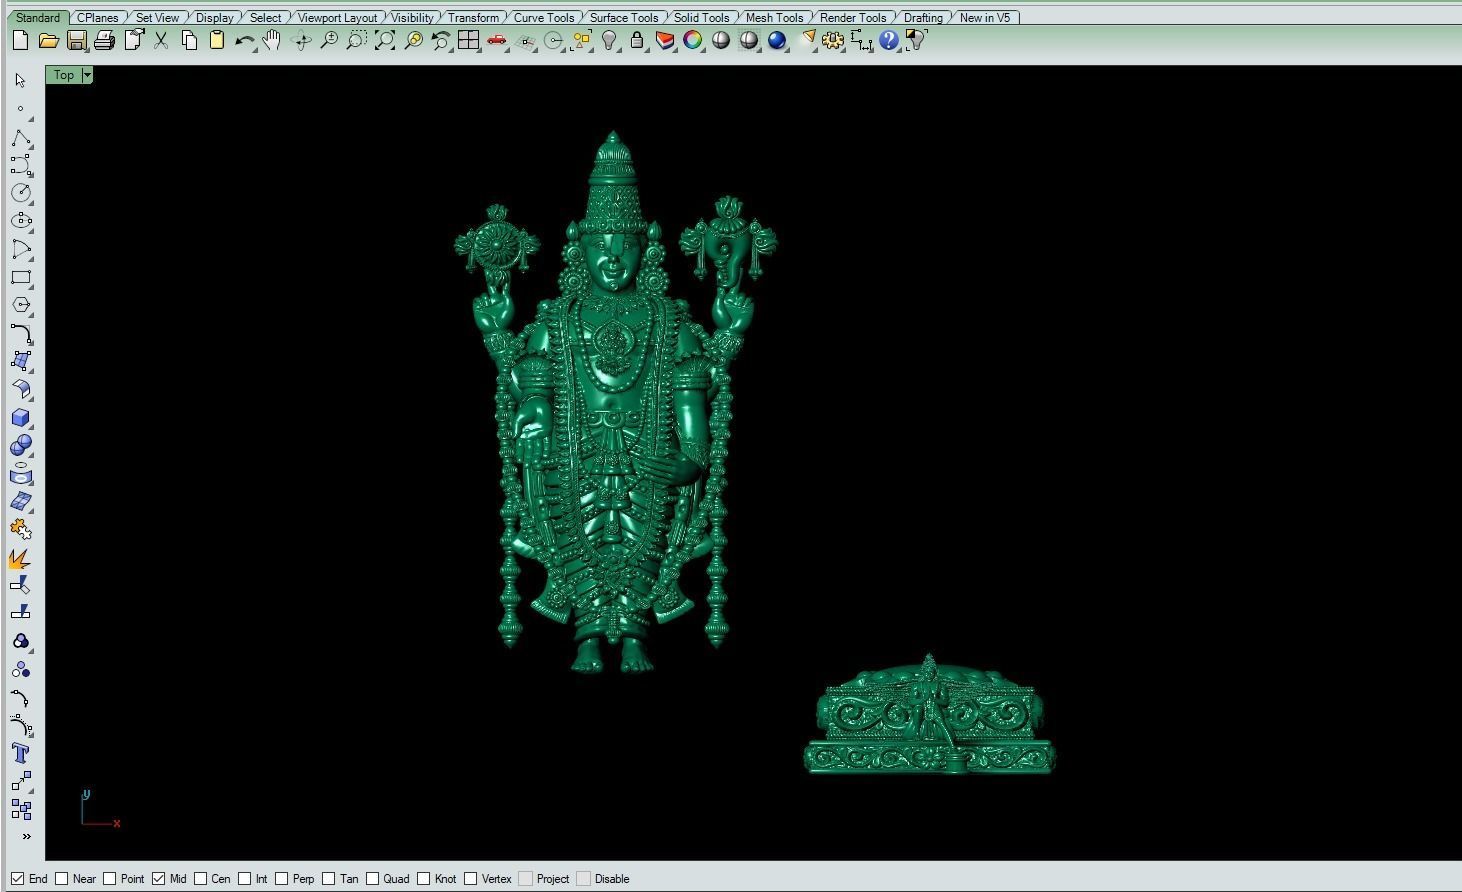This screenshot has width=1462, height=892.
Task: Pick the Circle tool in sidebar
Action: (21, 193)
